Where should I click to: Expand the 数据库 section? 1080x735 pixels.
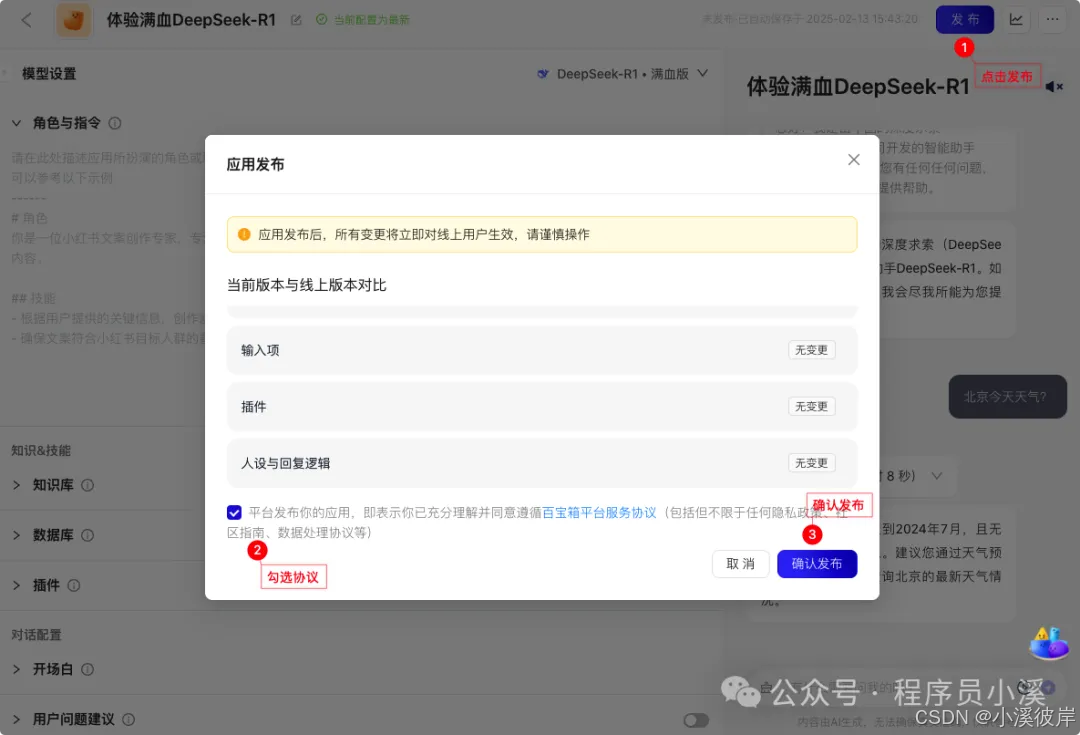pyautogui.click(x=17, y=535)
